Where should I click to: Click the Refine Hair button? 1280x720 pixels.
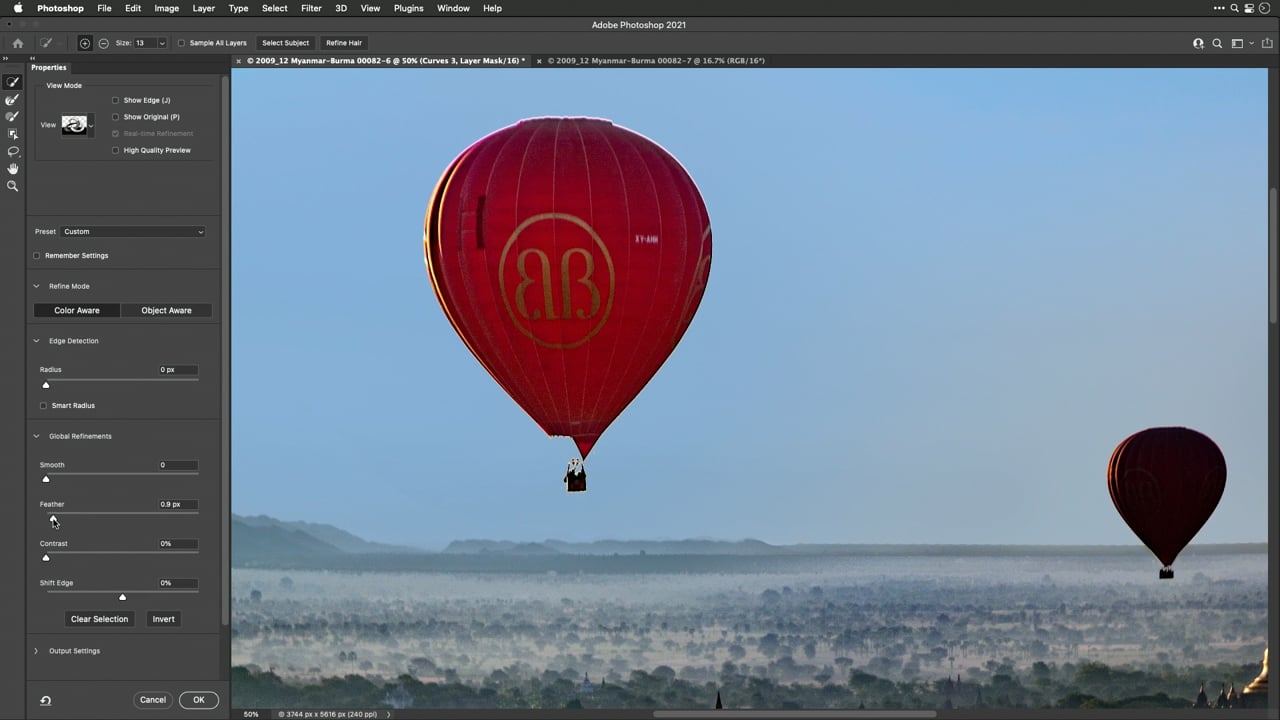pos(343,43)
